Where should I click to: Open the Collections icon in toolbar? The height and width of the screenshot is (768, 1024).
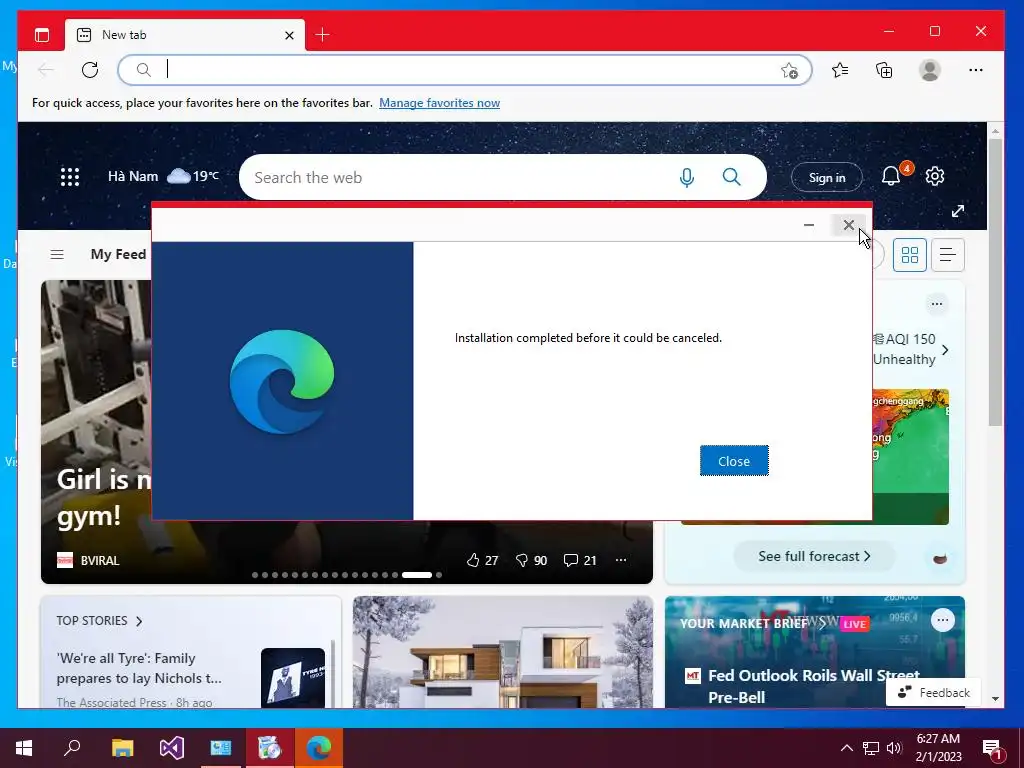(884, 70)
